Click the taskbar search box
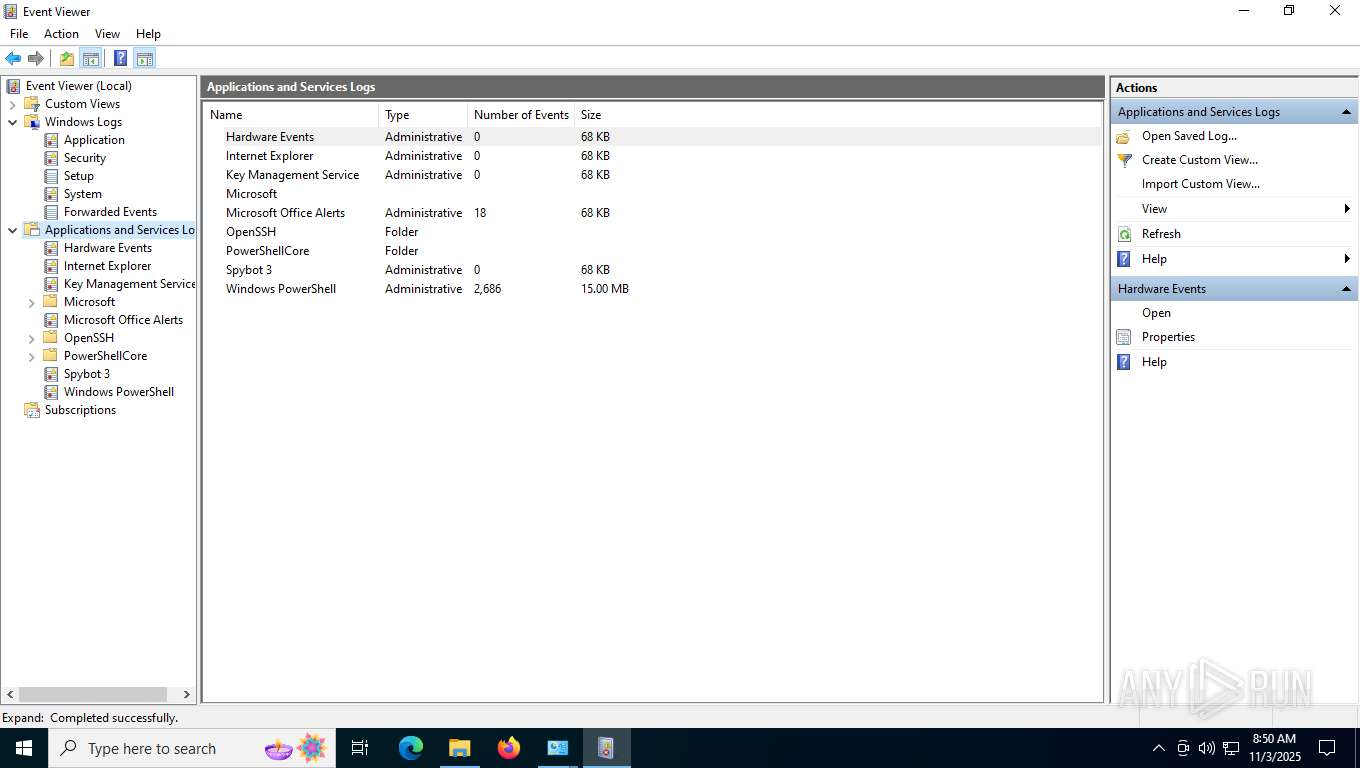Image resolution: width=1360 pixels, height=768 pixels. [x=190, y=748]
